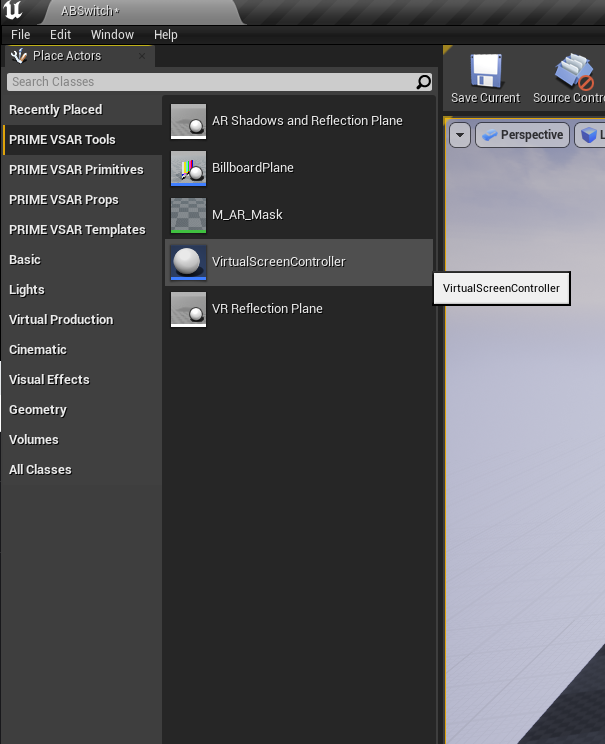The width and height of the screenshot is (605, 744).
Task: Open the Window menu
Action: (112, 35)
